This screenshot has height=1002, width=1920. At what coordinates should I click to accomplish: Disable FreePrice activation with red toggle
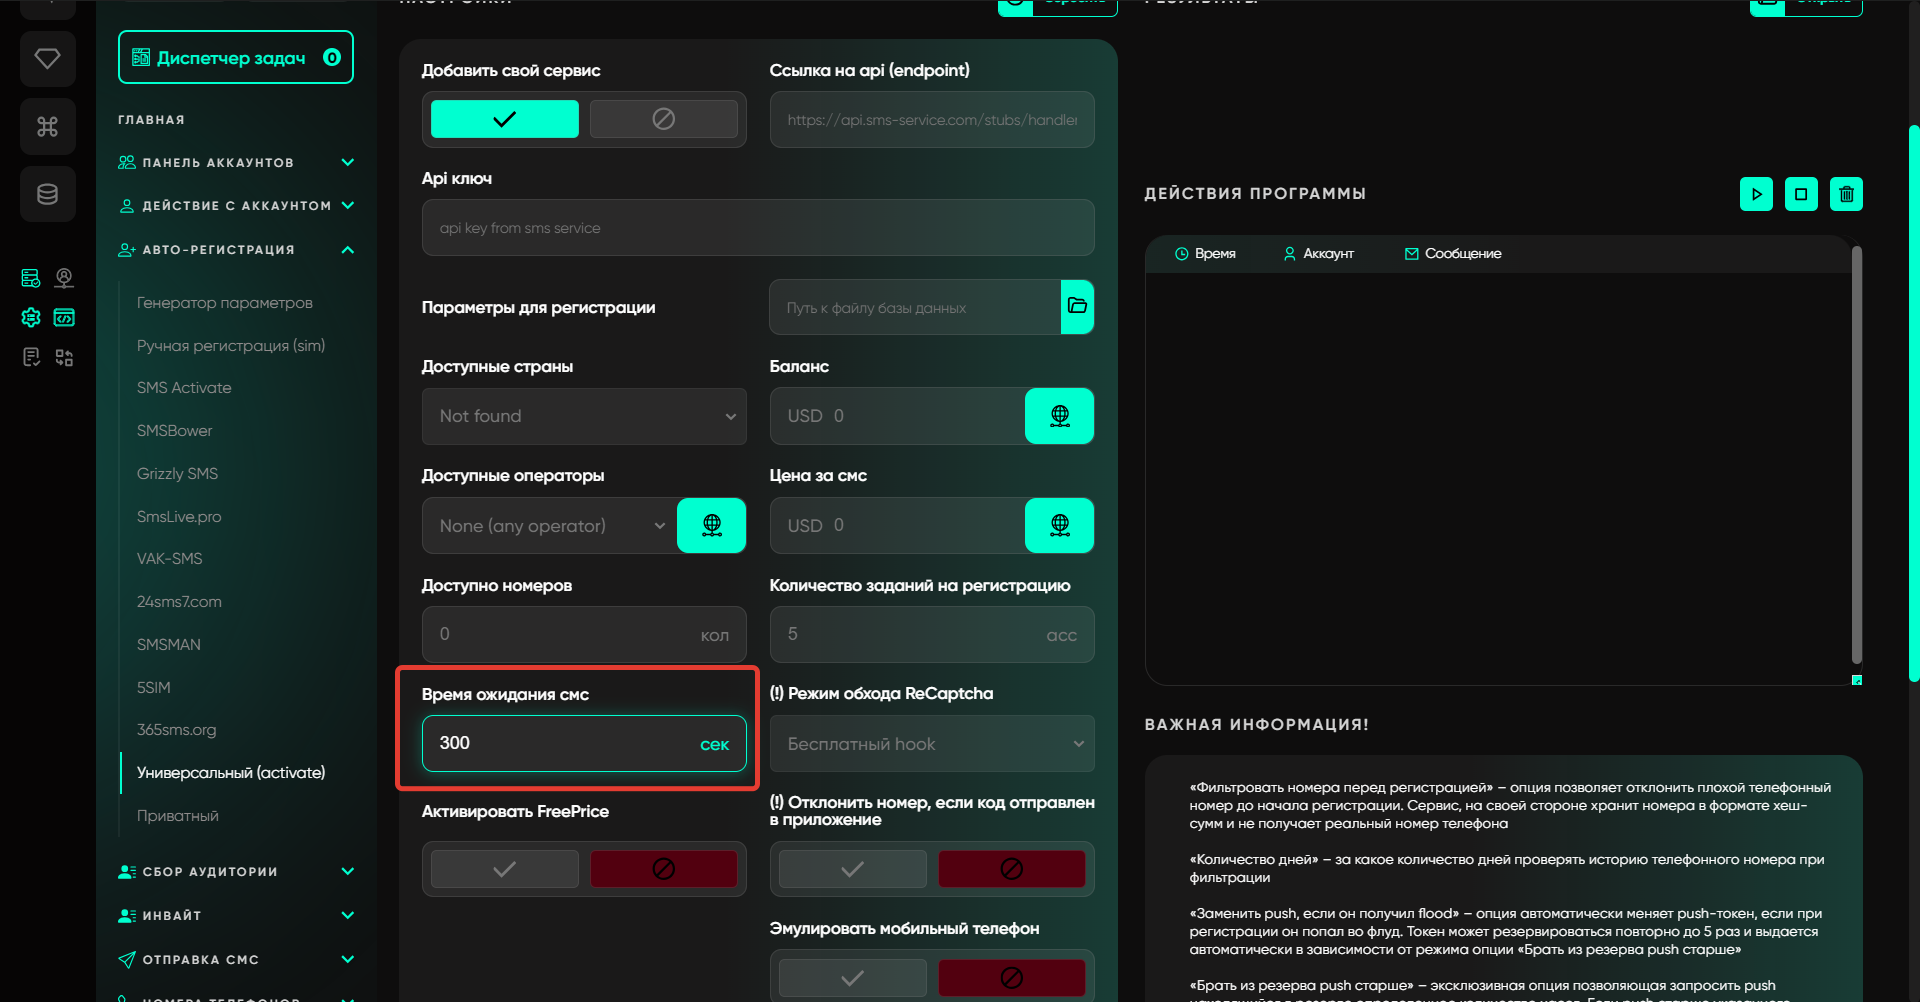[x=663, y=869]
